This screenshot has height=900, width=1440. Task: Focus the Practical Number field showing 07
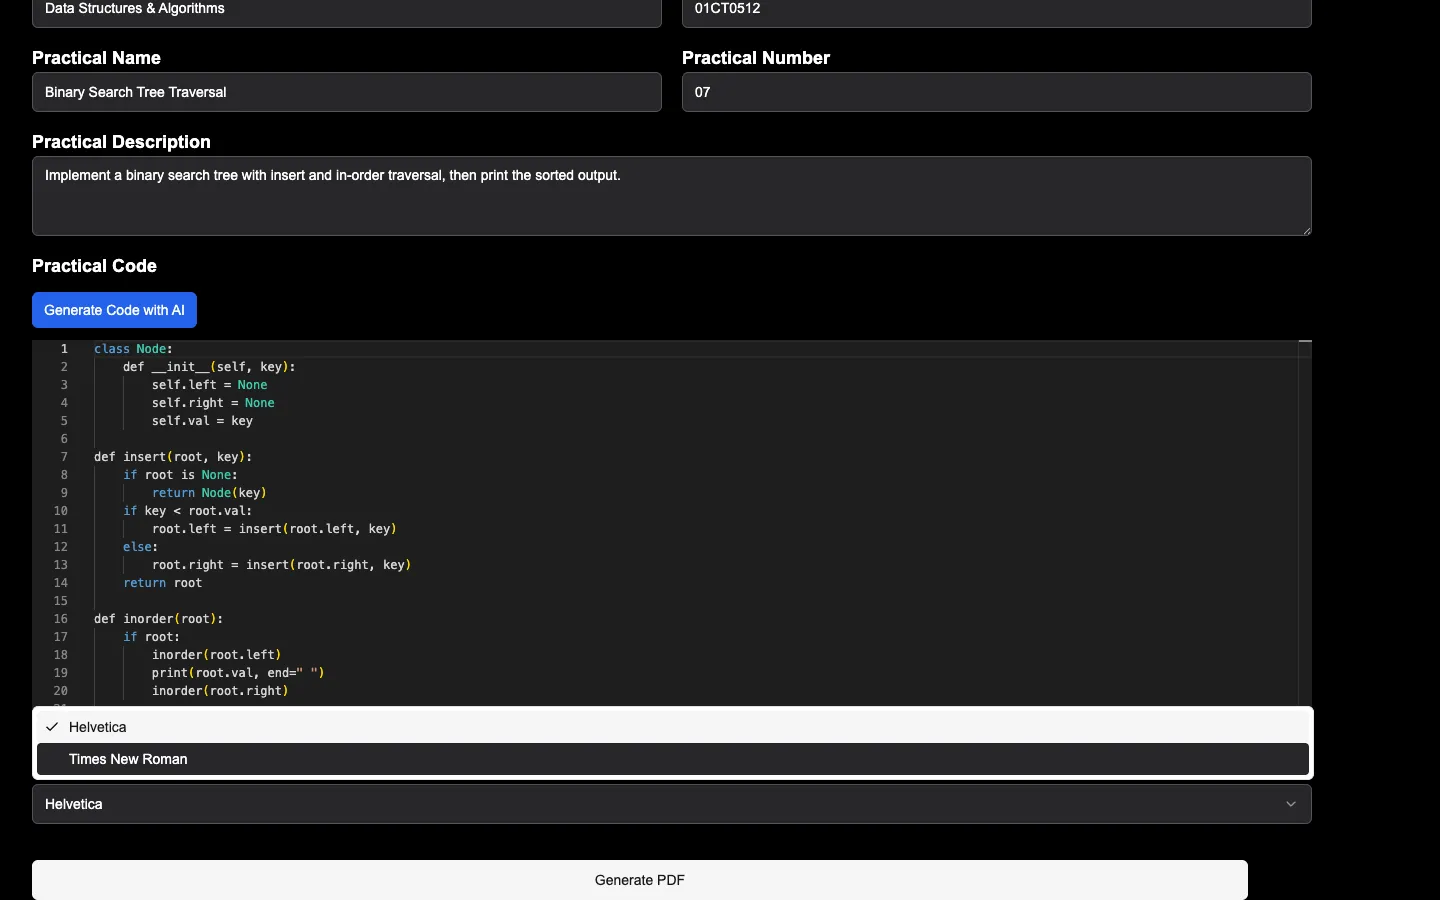point(997,92)
